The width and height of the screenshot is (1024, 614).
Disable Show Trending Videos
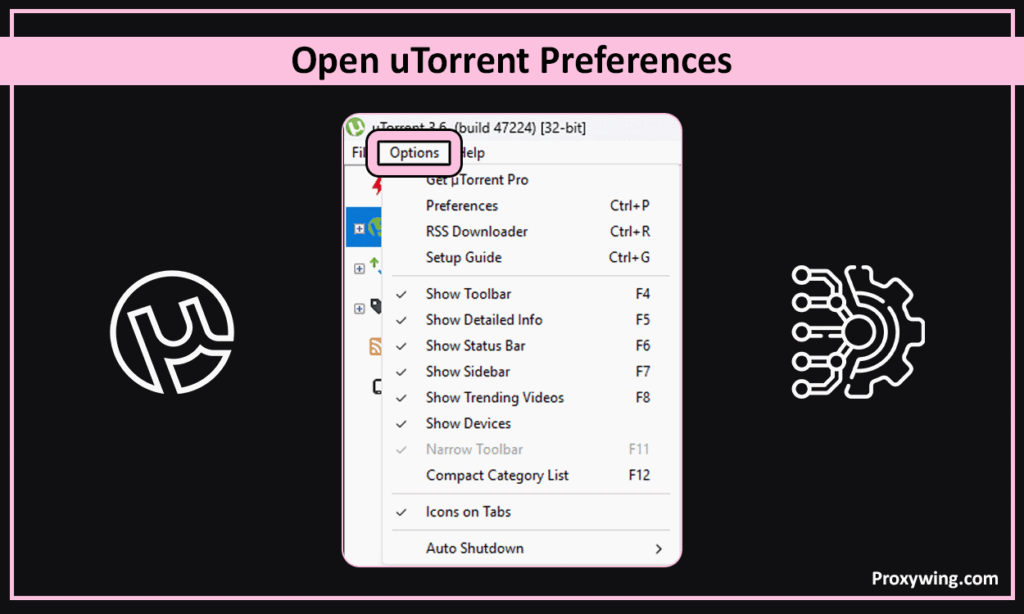click(x=494, y=398)
